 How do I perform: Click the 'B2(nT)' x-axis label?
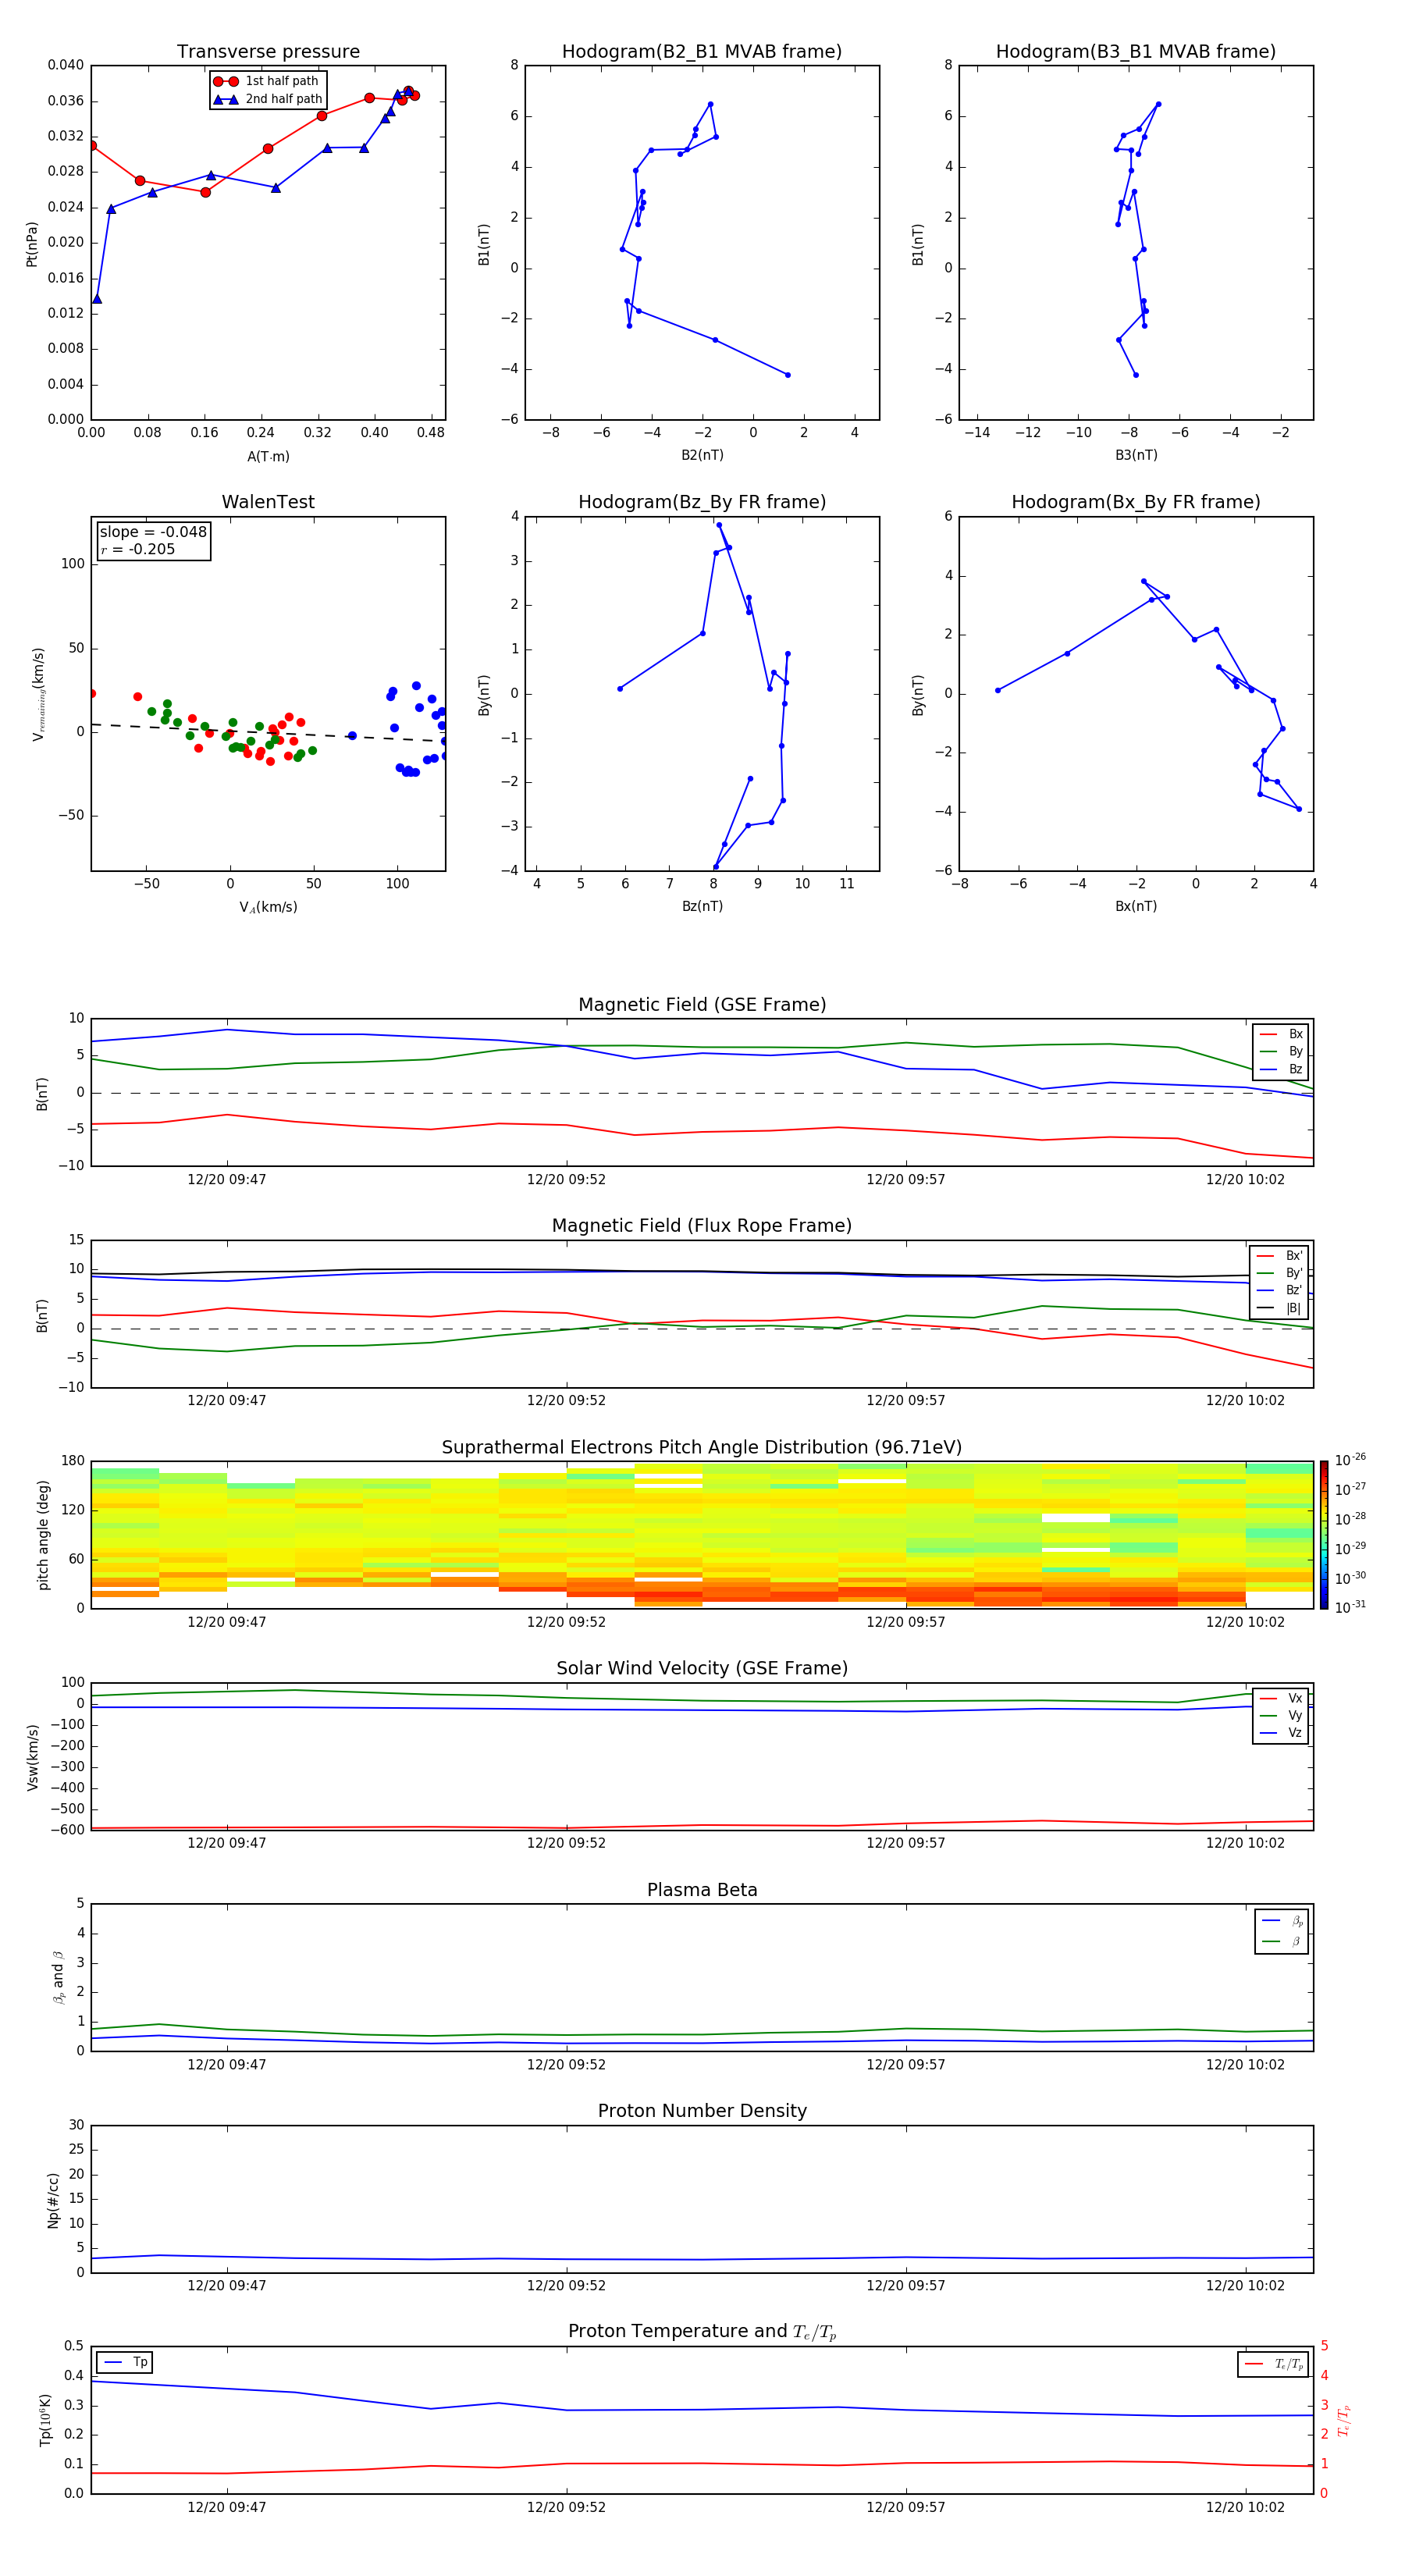pos(702,456)
